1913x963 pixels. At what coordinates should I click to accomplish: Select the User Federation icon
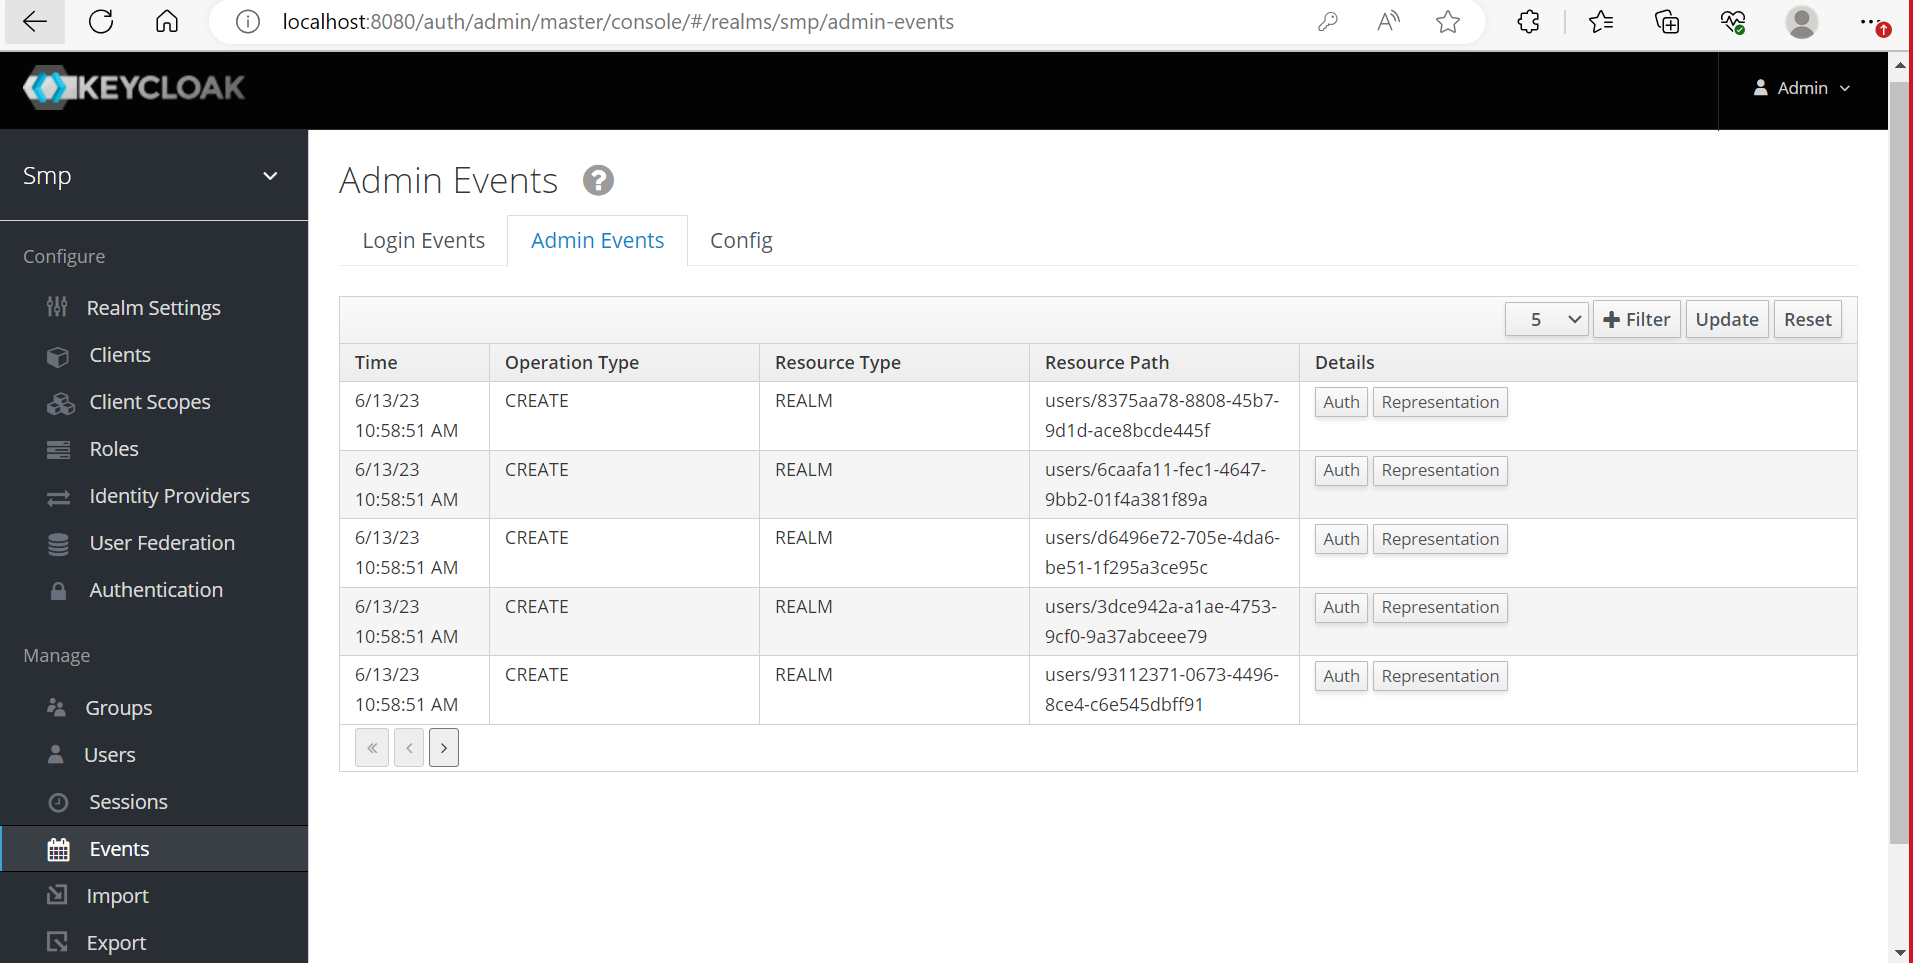pos(60,542)
